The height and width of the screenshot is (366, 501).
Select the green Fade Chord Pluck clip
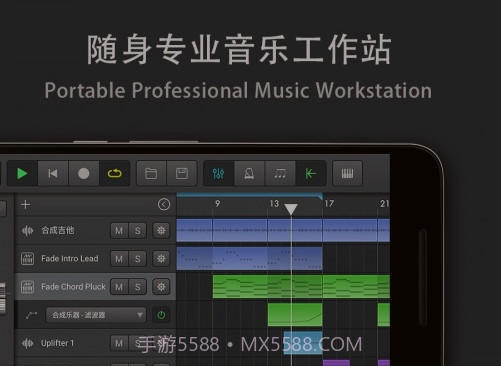[301, 286]
